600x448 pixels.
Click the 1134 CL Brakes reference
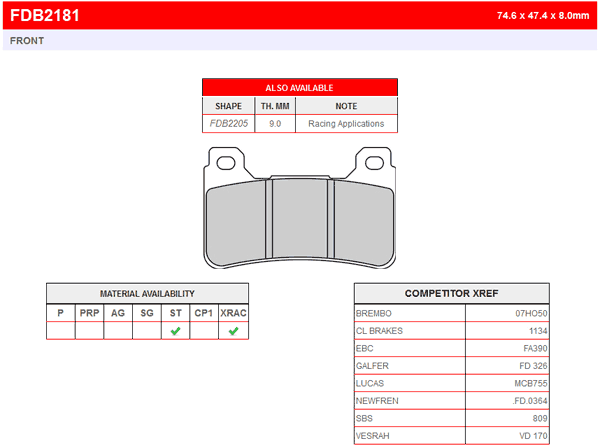point(538,331)
